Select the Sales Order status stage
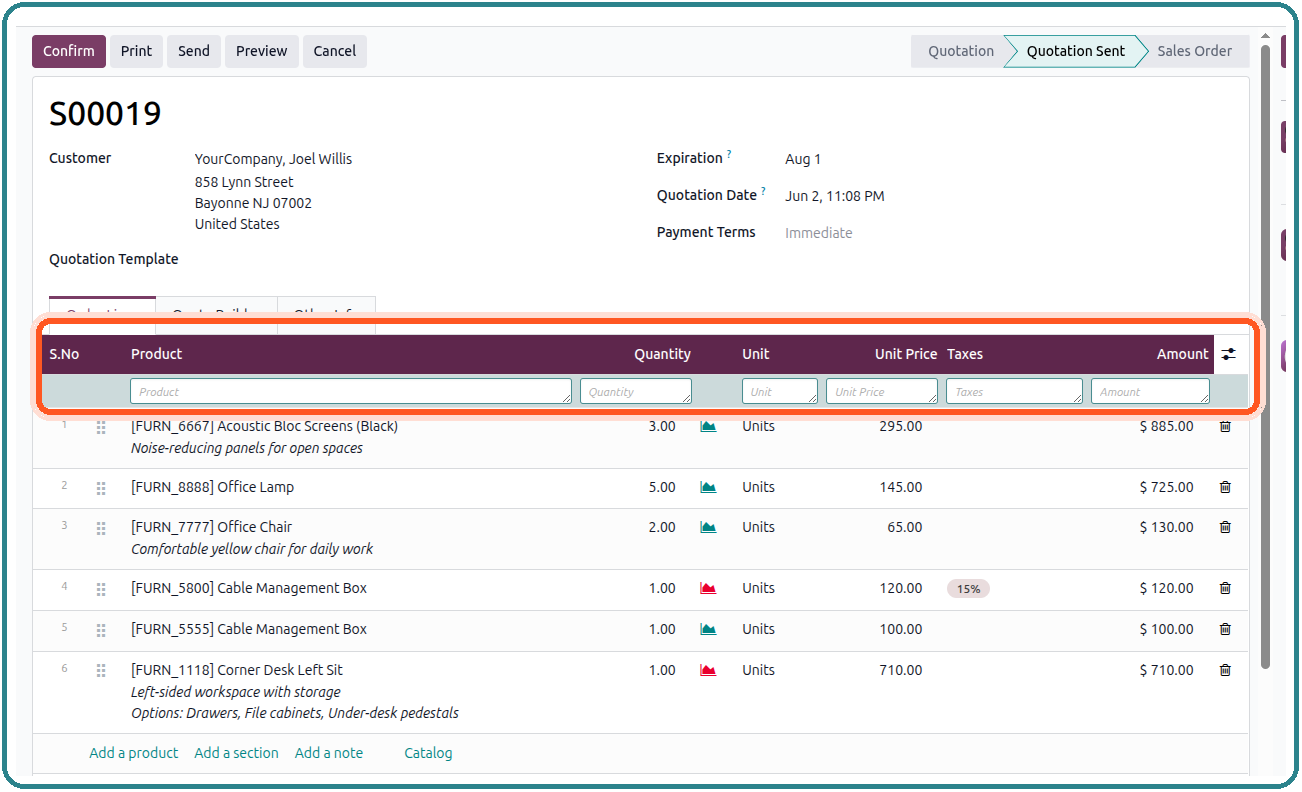The width and height of the screenshot is (1302, 792). (x=1195, y=51)
